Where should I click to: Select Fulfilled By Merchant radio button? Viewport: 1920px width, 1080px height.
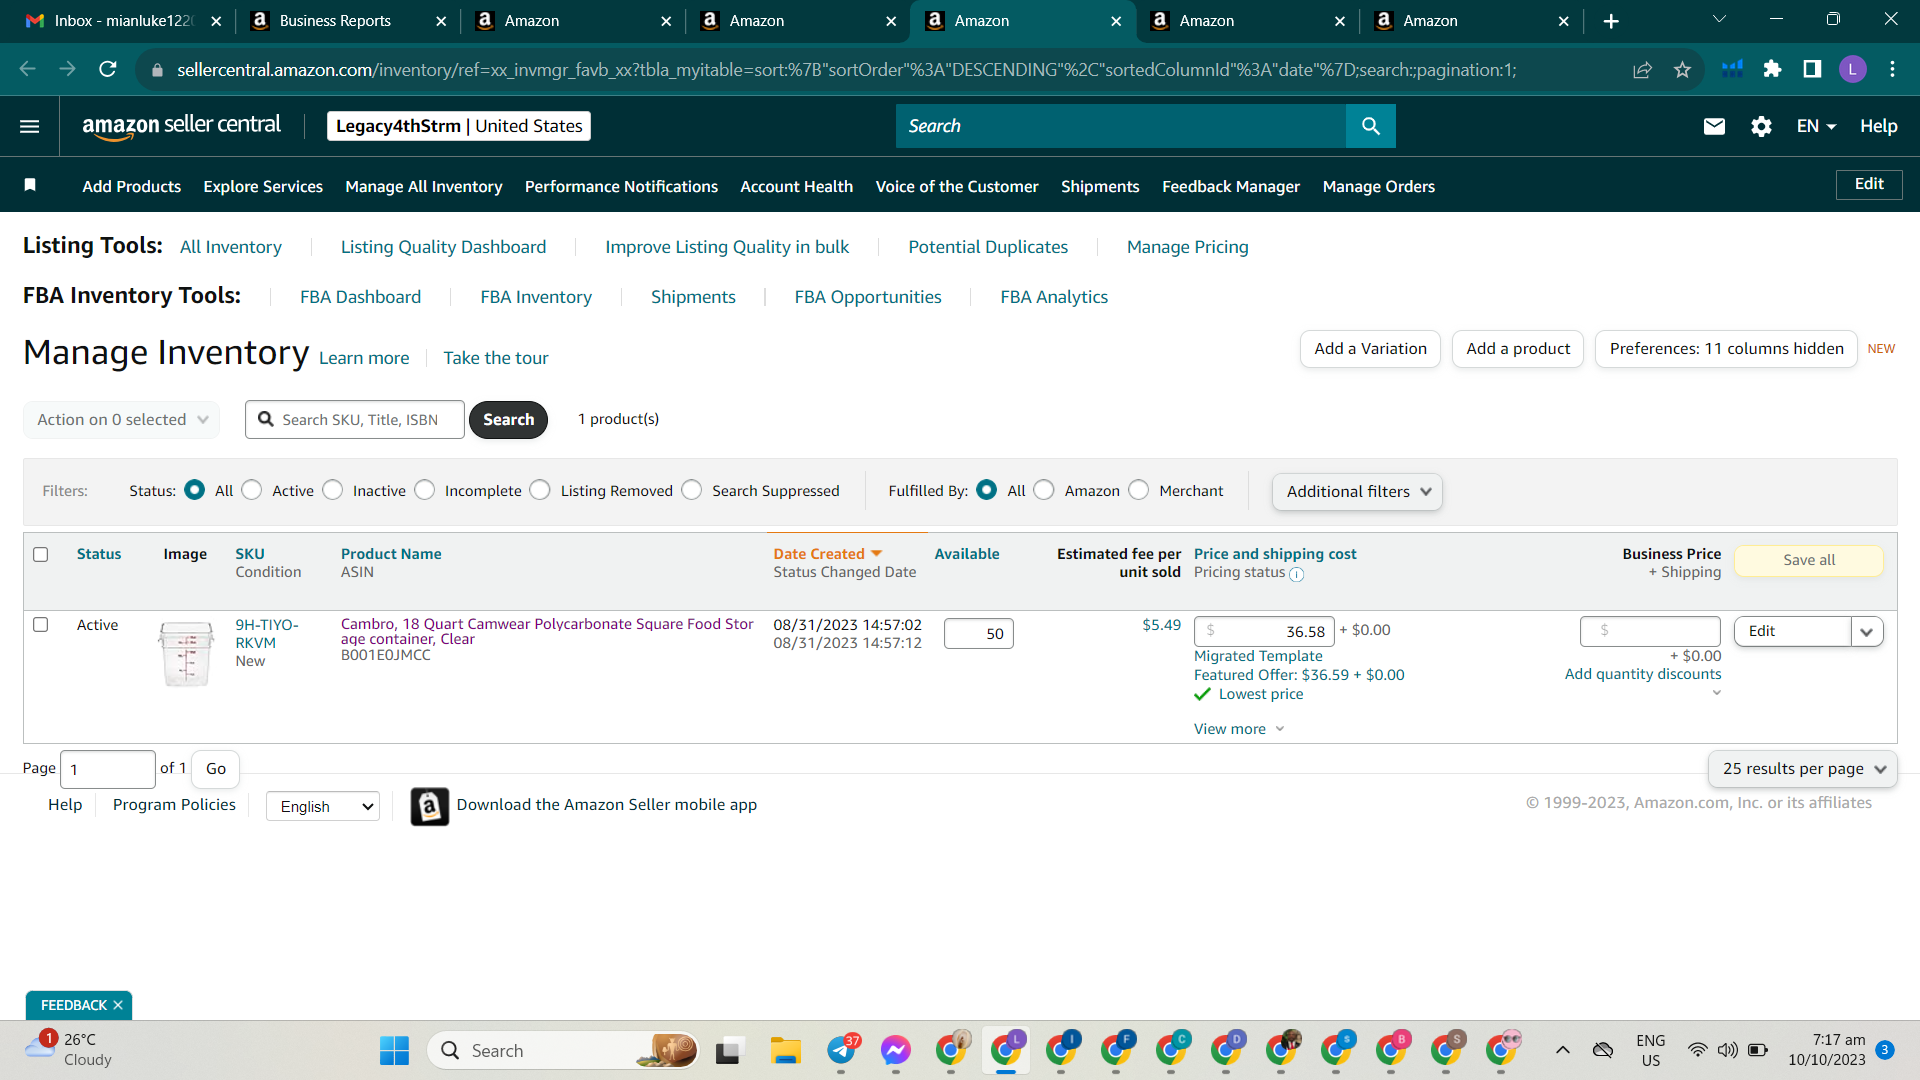coord(1139,490)
